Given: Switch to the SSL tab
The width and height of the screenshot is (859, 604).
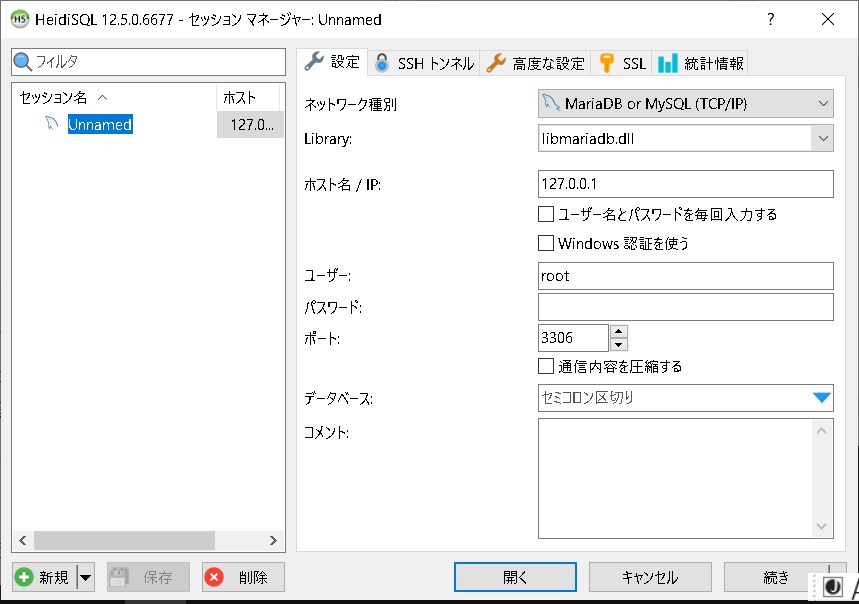Looking at the screenshot, I should [622, 64].
